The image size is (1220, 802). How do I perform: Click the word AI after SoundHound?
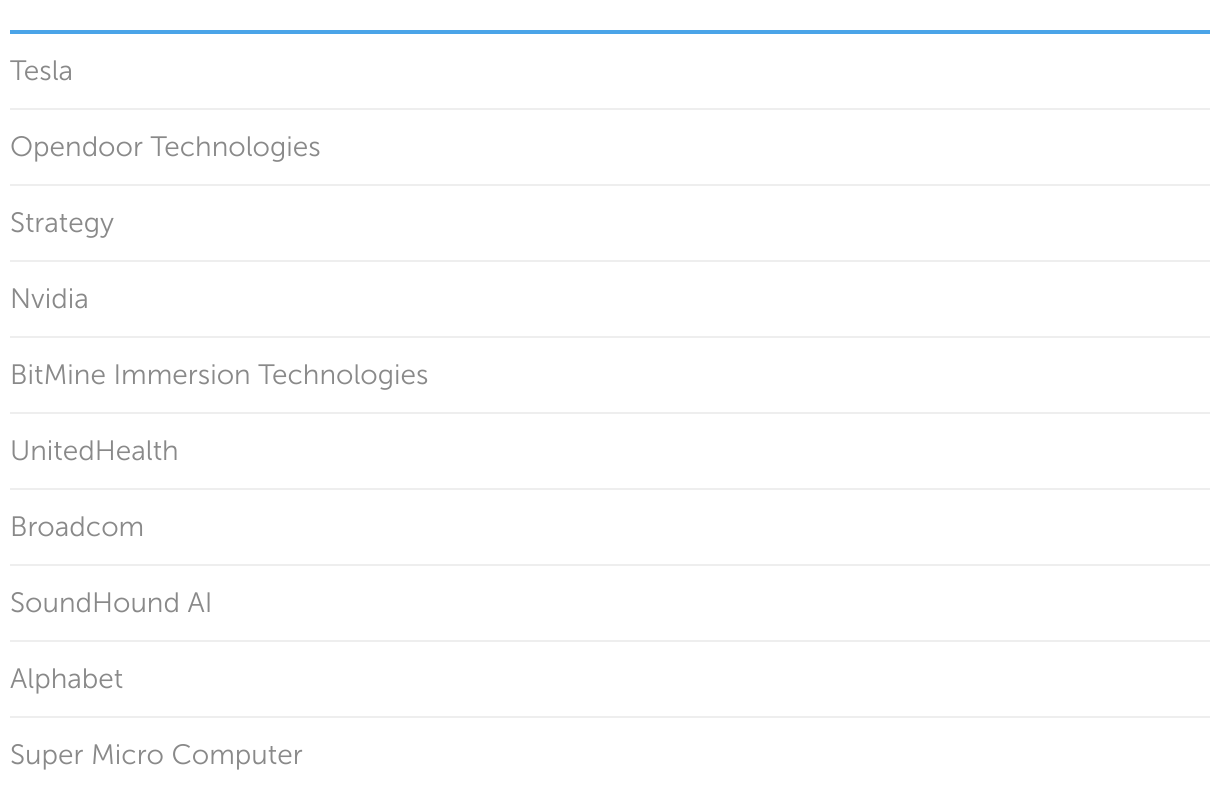[198, 603]
